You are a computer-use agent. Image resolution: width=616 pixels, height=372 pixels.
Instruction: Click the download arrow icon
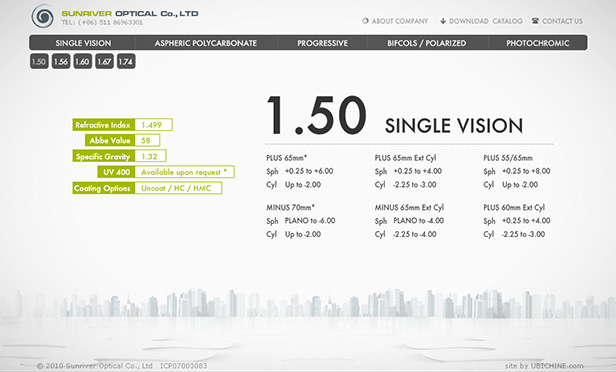443,21
